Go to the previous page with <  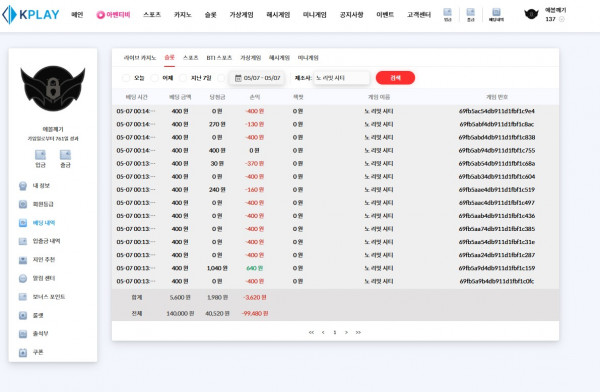323,332
